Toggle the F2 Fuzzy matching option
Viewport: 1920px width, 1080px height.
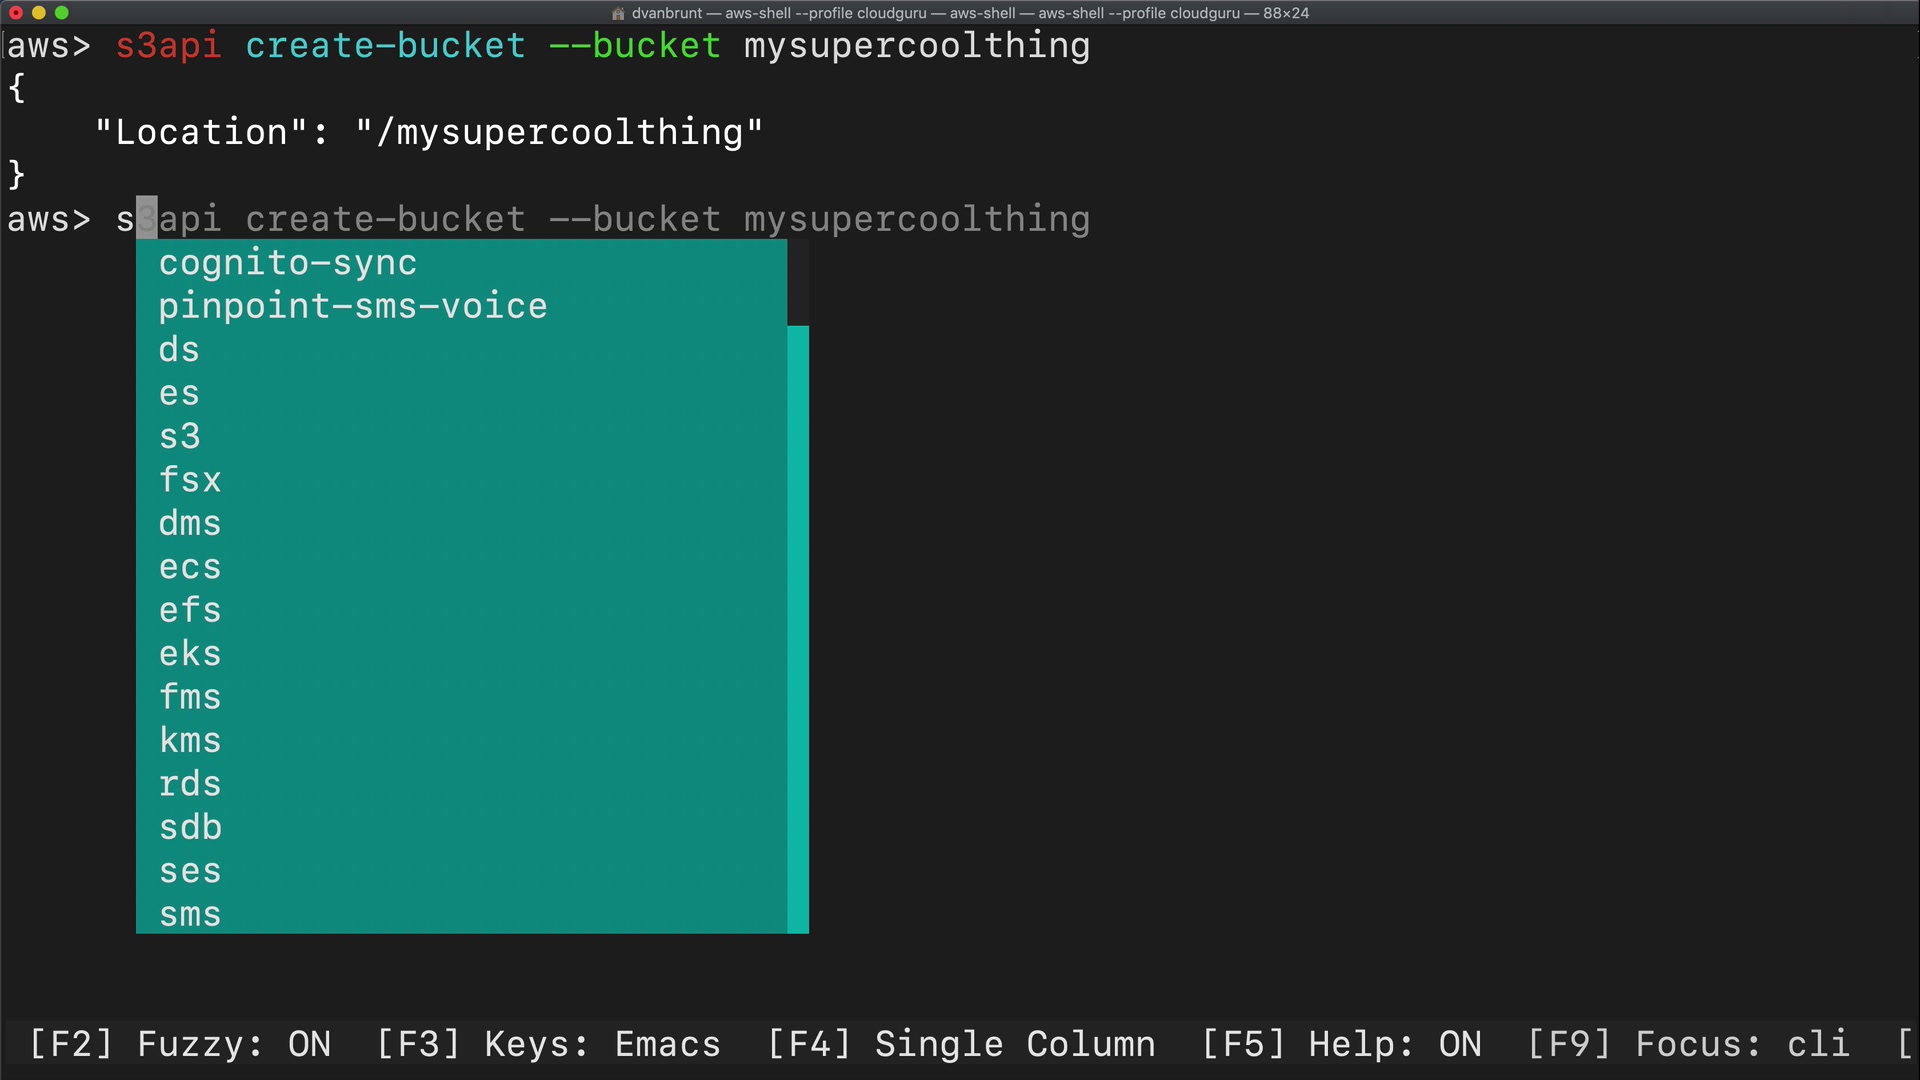point(180,1044)
